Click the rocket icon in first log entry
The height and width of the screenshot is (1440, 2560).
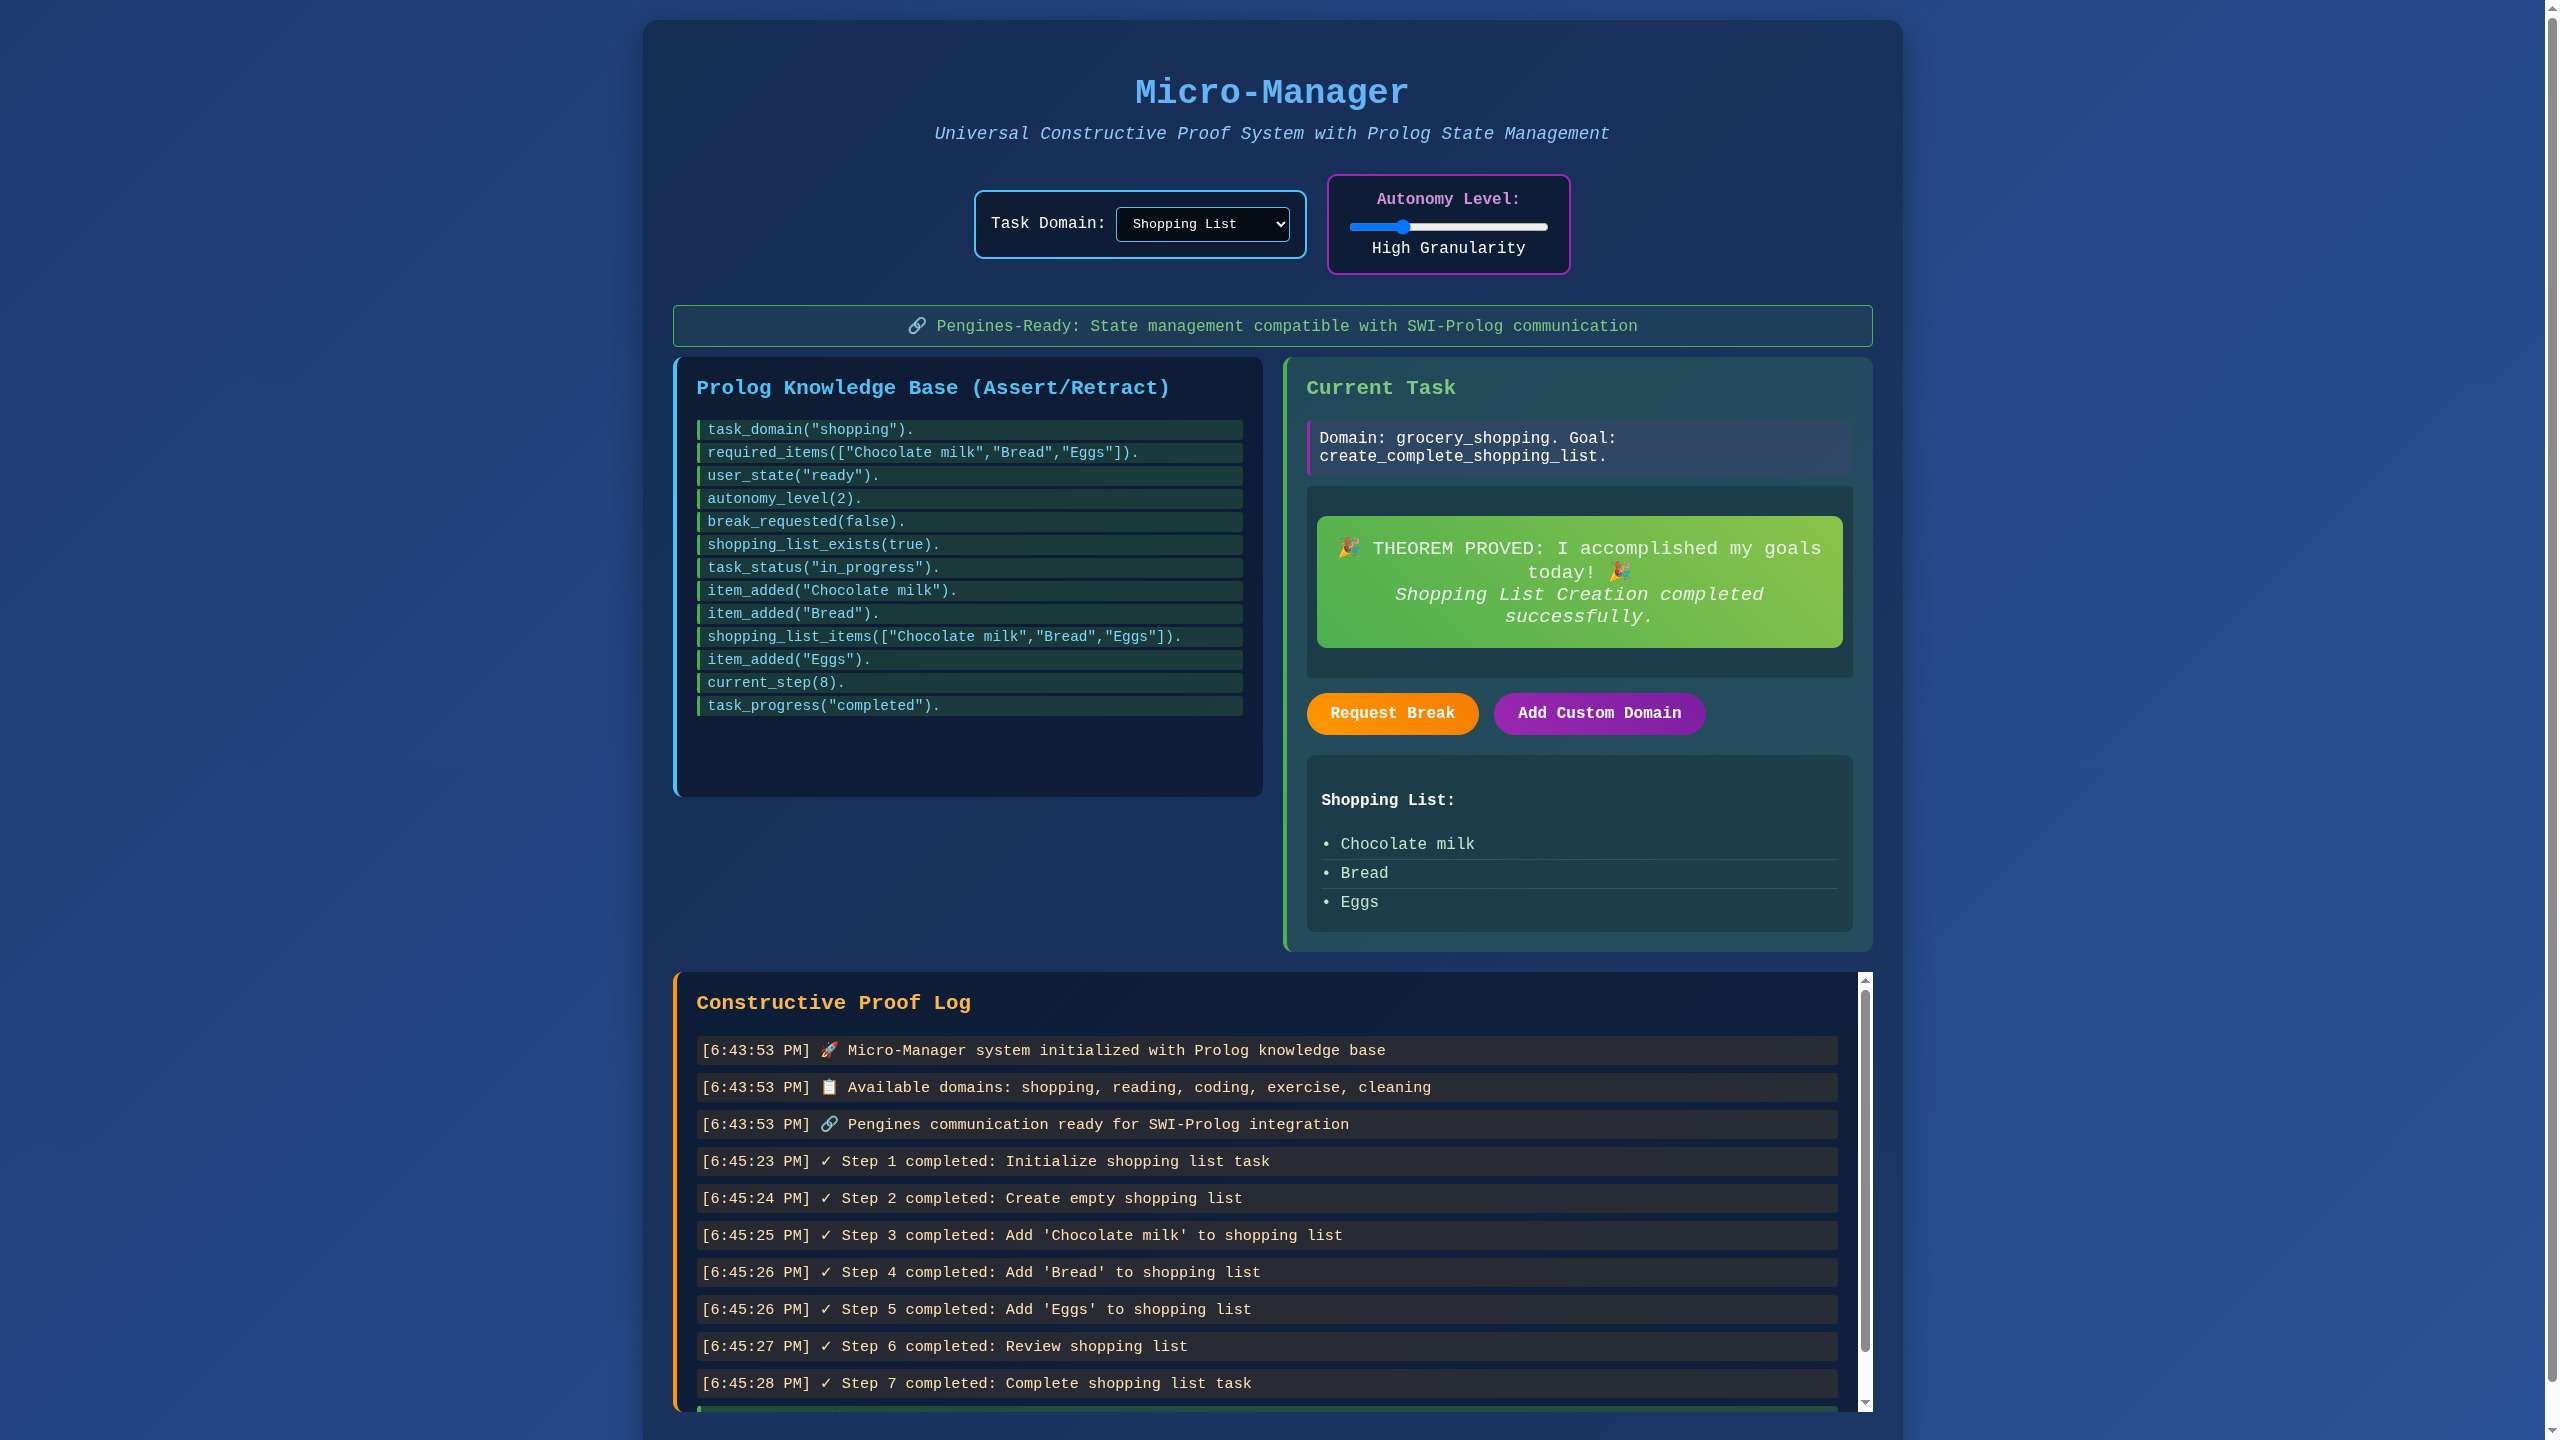click(x=829, y=1050)
